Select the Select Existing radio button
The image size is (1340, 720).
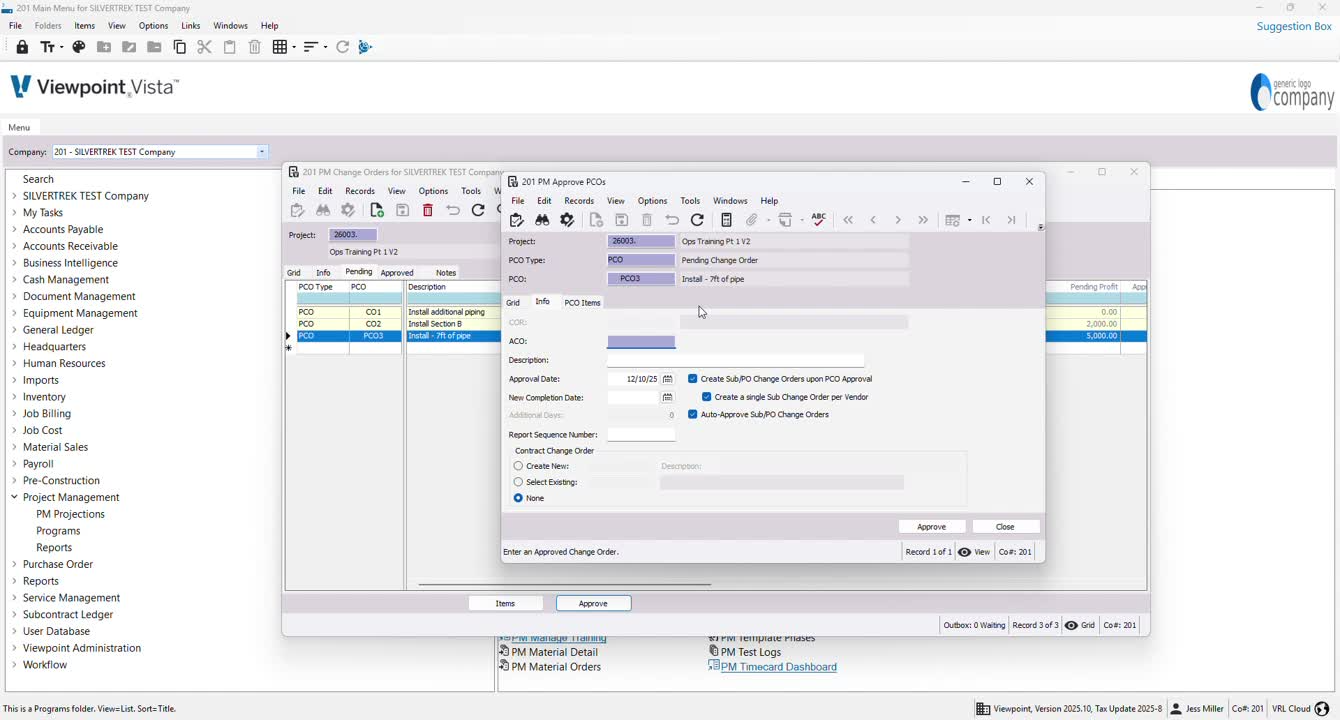click(518, 482)
